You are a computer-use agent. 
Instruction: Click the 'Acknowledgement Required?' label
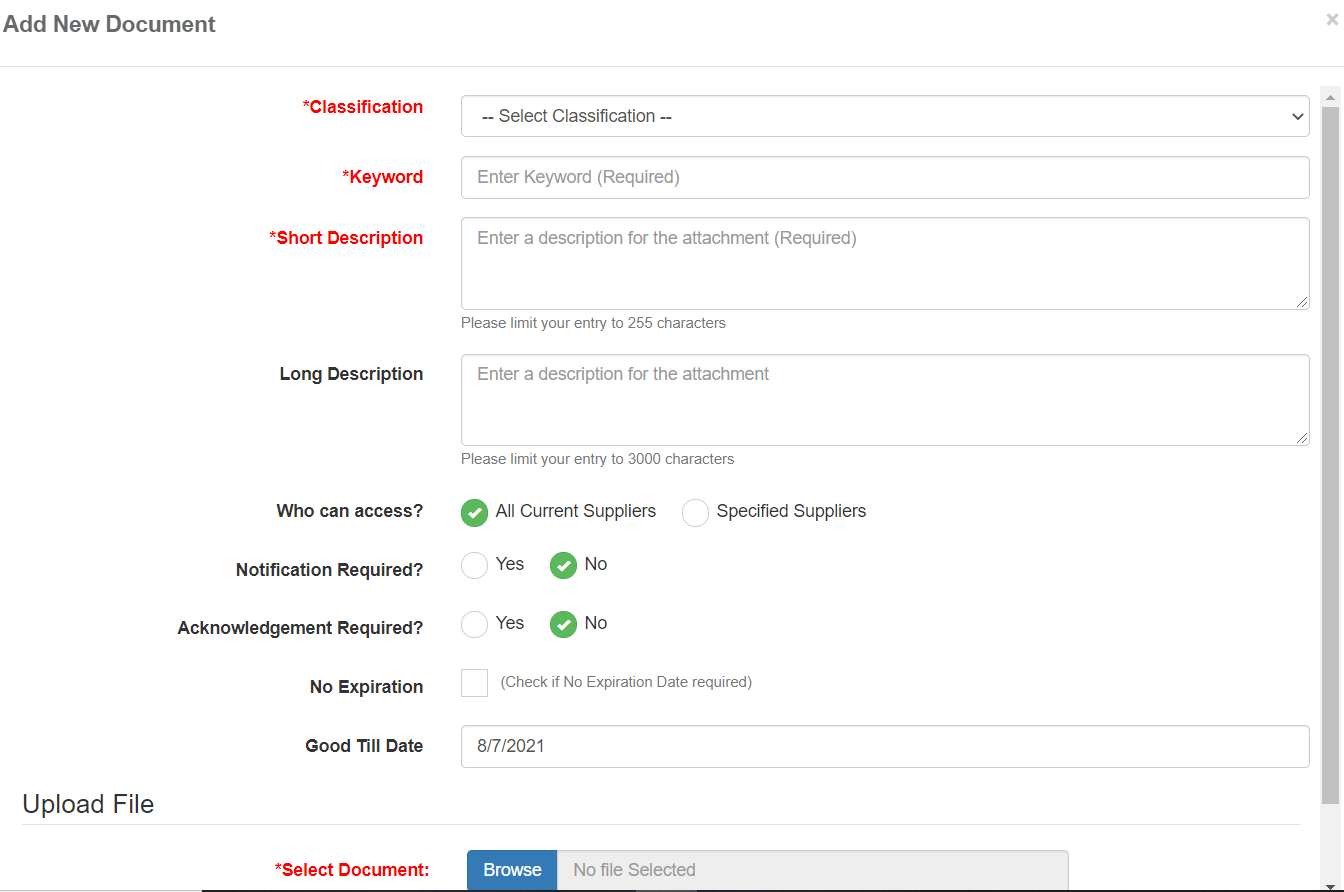(x=301, y=628)
